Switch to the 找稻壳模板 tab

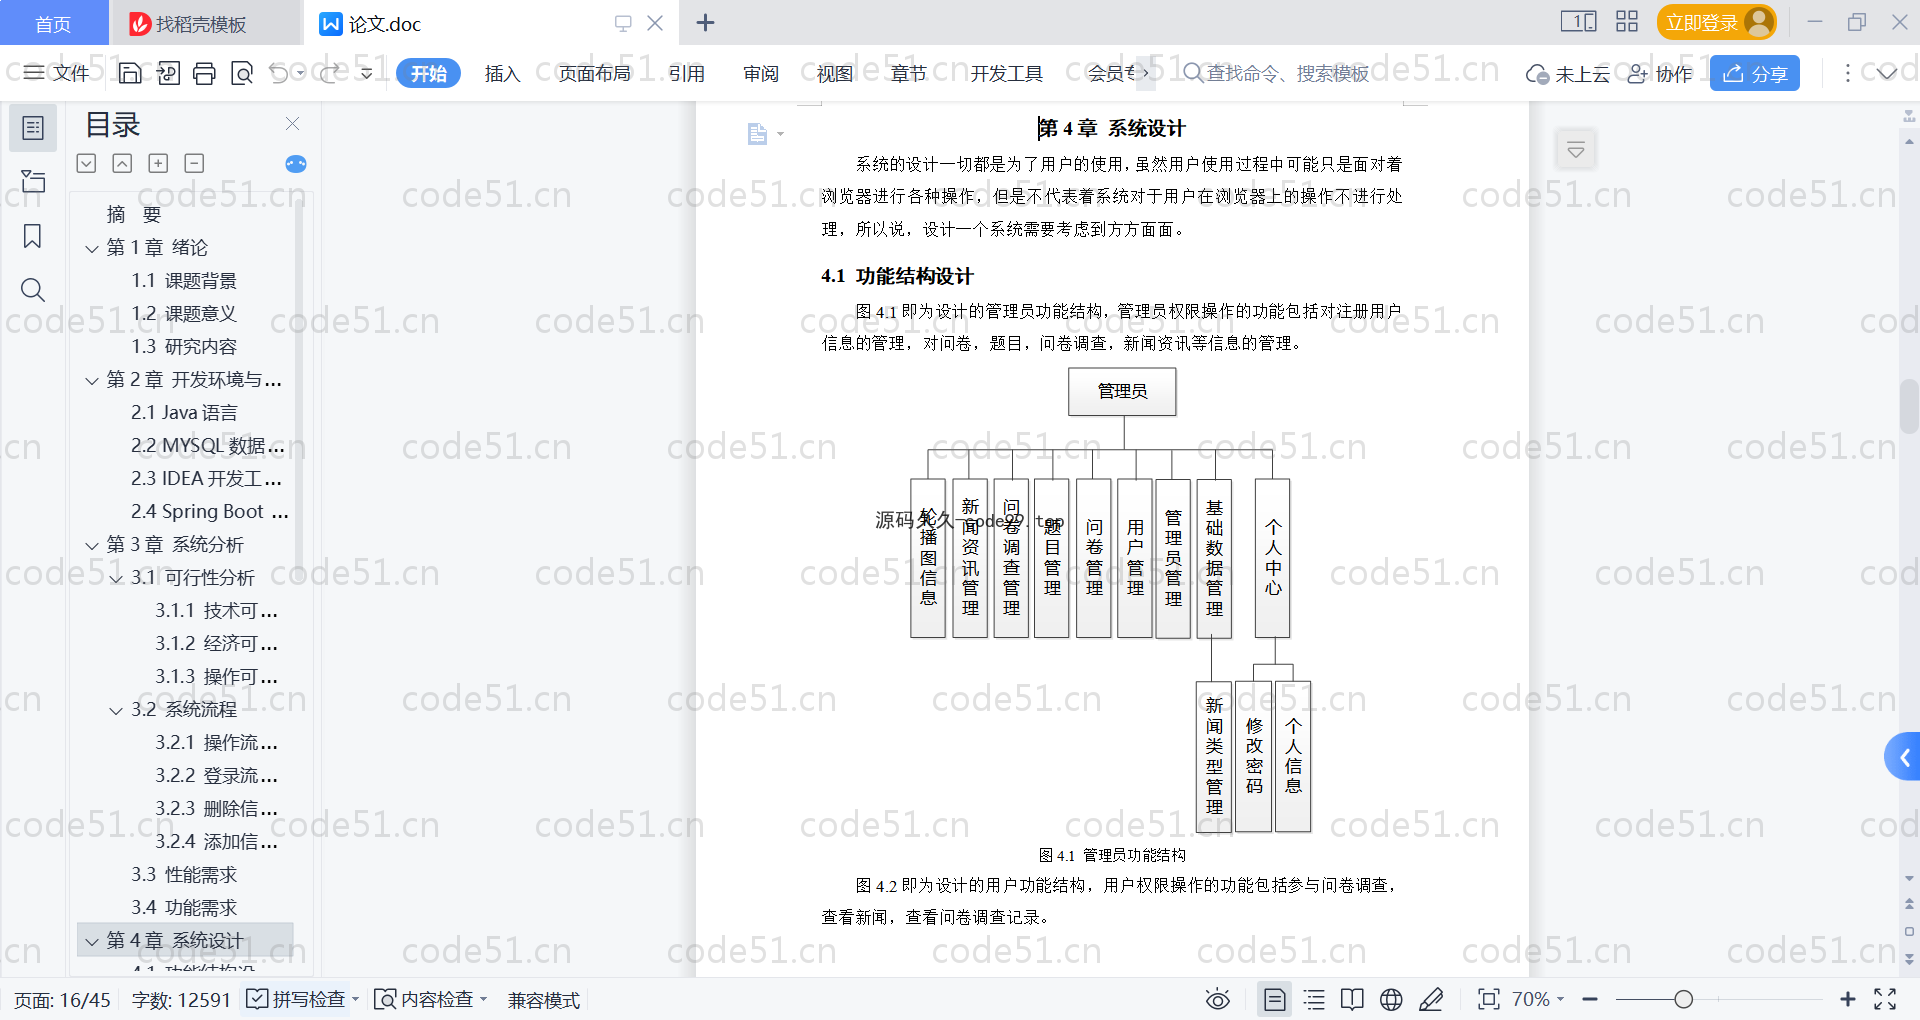coord(204,23)
